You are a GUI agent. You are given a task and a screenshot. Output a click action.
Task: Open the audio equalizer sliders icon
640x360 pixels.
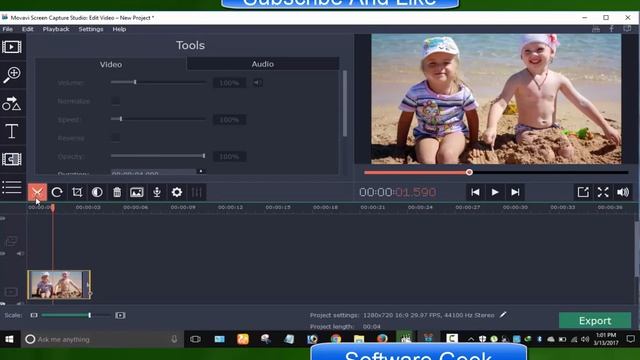197,192
